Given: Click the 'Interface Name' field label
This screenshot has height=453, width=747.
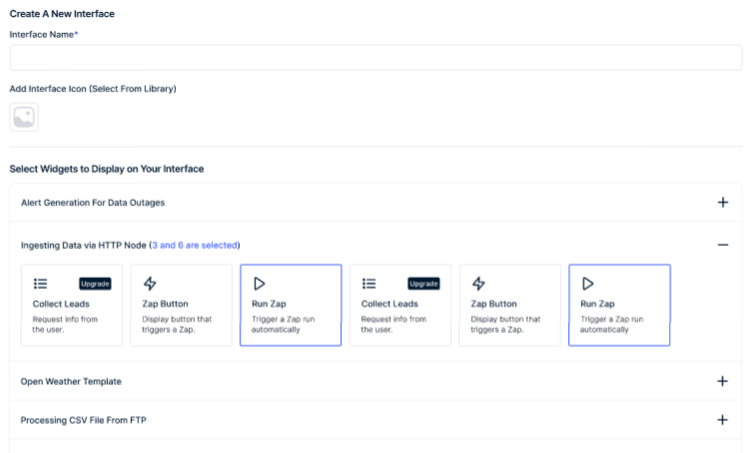Looking at the screenshot, I should click(x=44, y=35).
